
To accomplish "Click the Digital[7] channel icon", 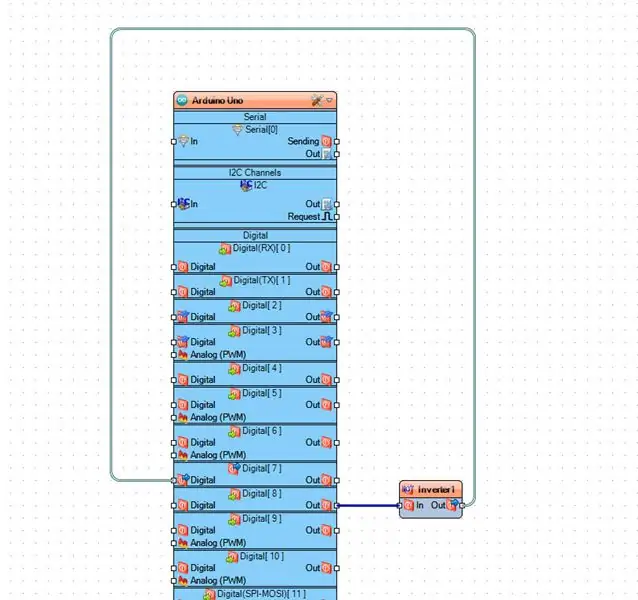I will [234, 469].
